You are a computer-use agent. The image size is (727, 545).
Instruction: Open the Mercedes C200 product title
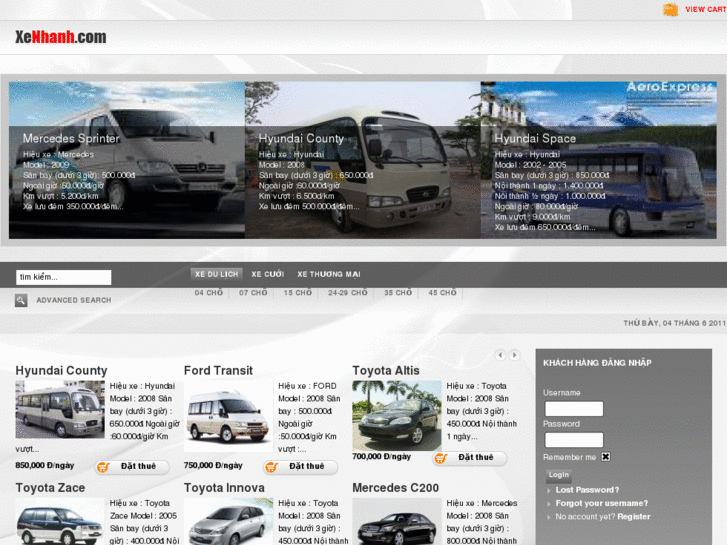[395, 488]
